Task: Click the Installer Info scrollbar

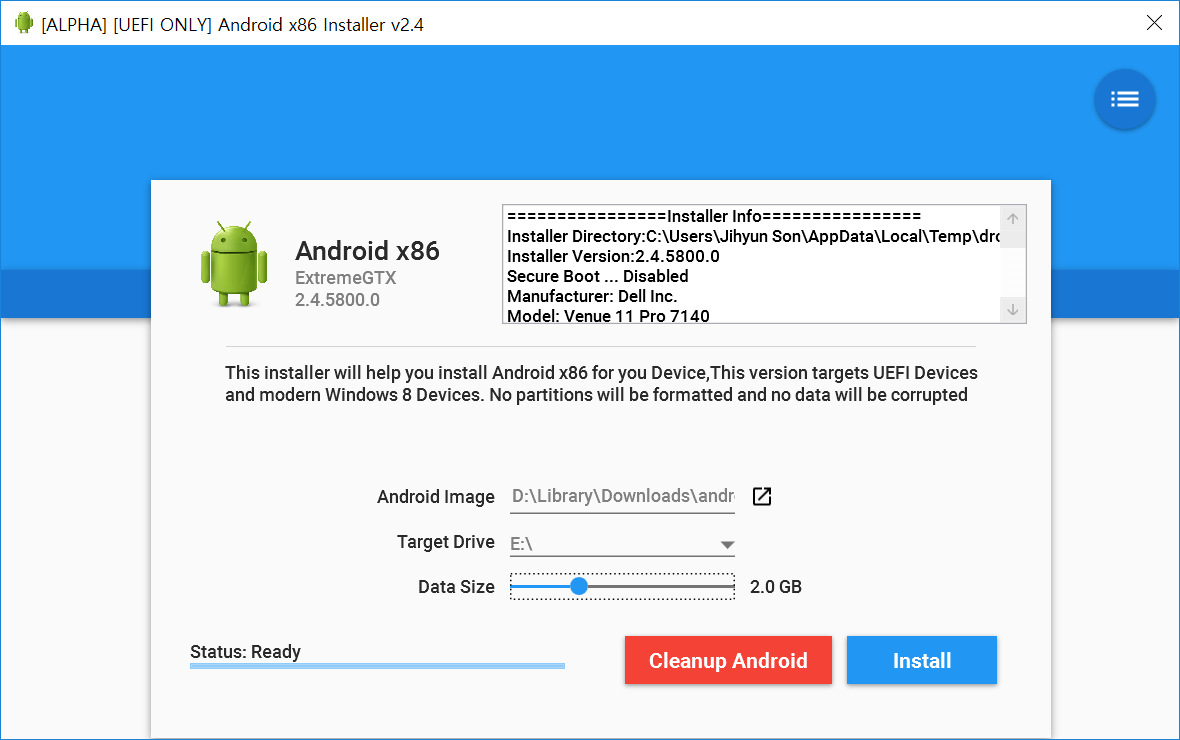Action: pos(1011,263)
